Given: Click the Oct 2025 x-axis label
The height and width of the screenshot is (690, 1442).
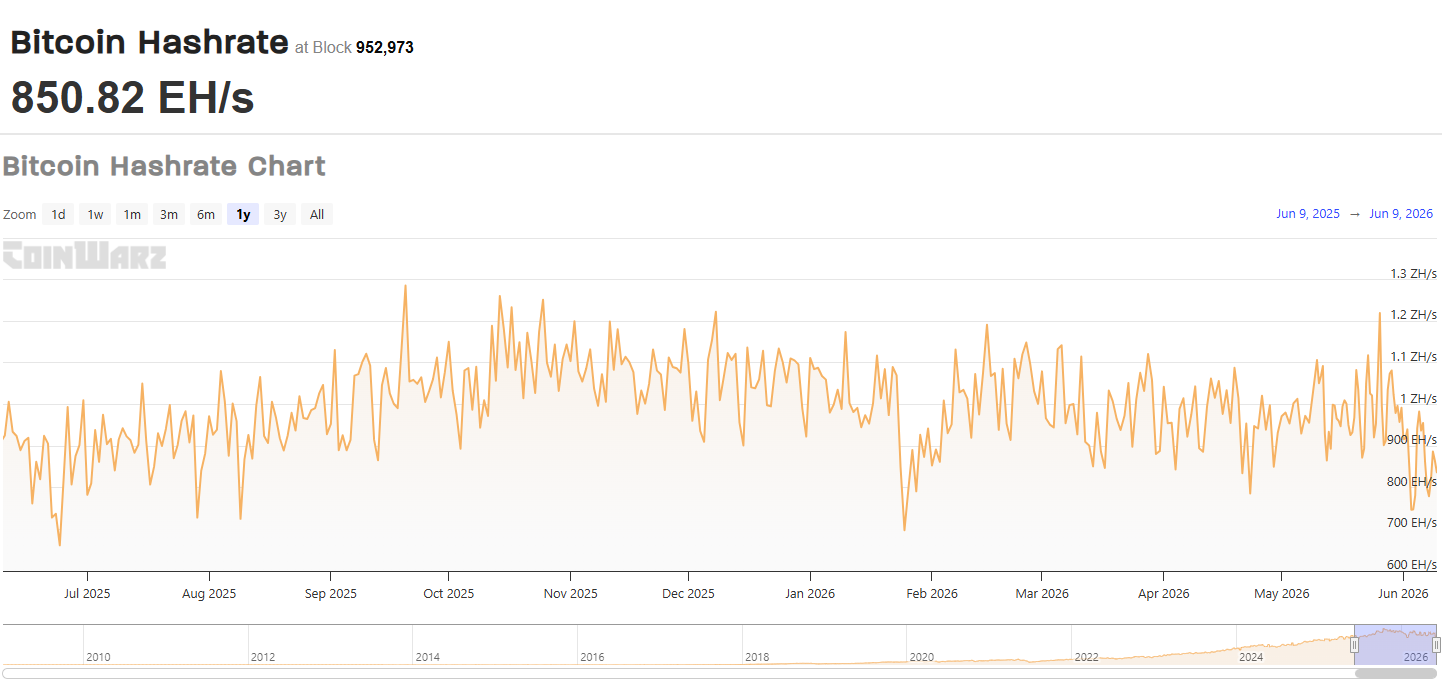Looking at the screenshot, I should (448, 593).
